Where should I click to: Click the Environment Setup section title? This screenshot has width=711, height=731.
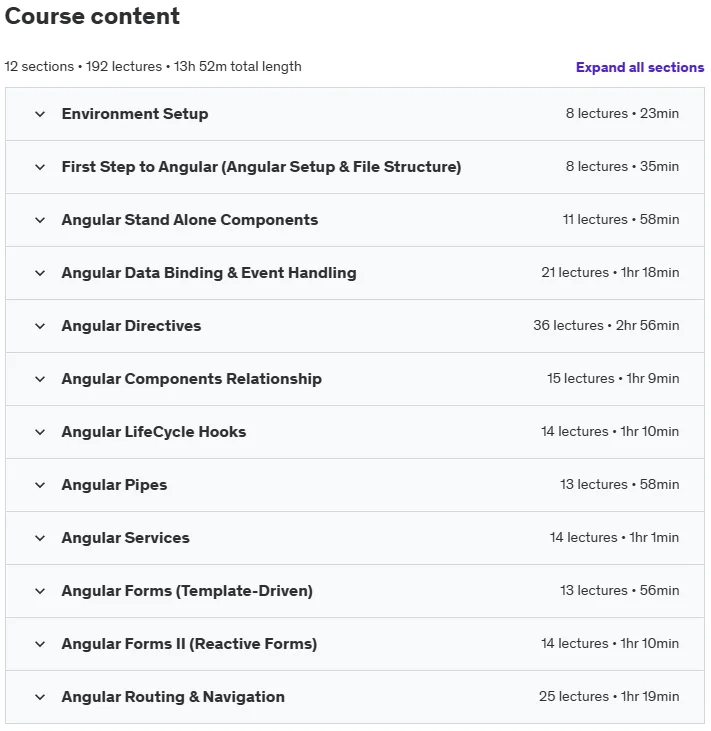click(x=135, y=114)
